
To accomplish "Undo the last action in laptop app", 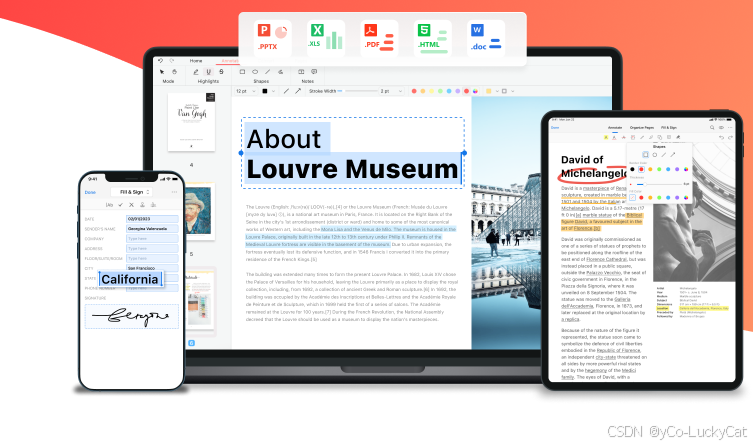I will (160, 61).
